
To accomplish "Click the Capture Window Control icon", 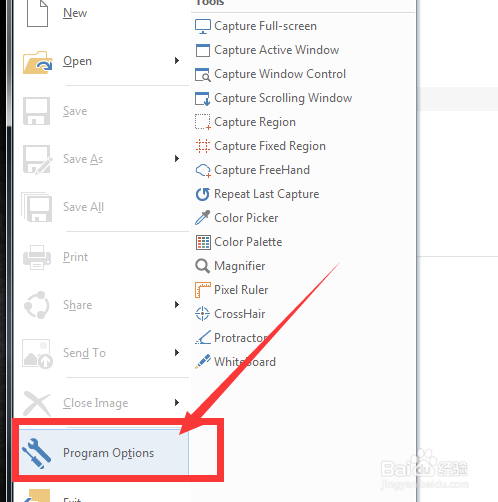I will click(x=203, y=74).
